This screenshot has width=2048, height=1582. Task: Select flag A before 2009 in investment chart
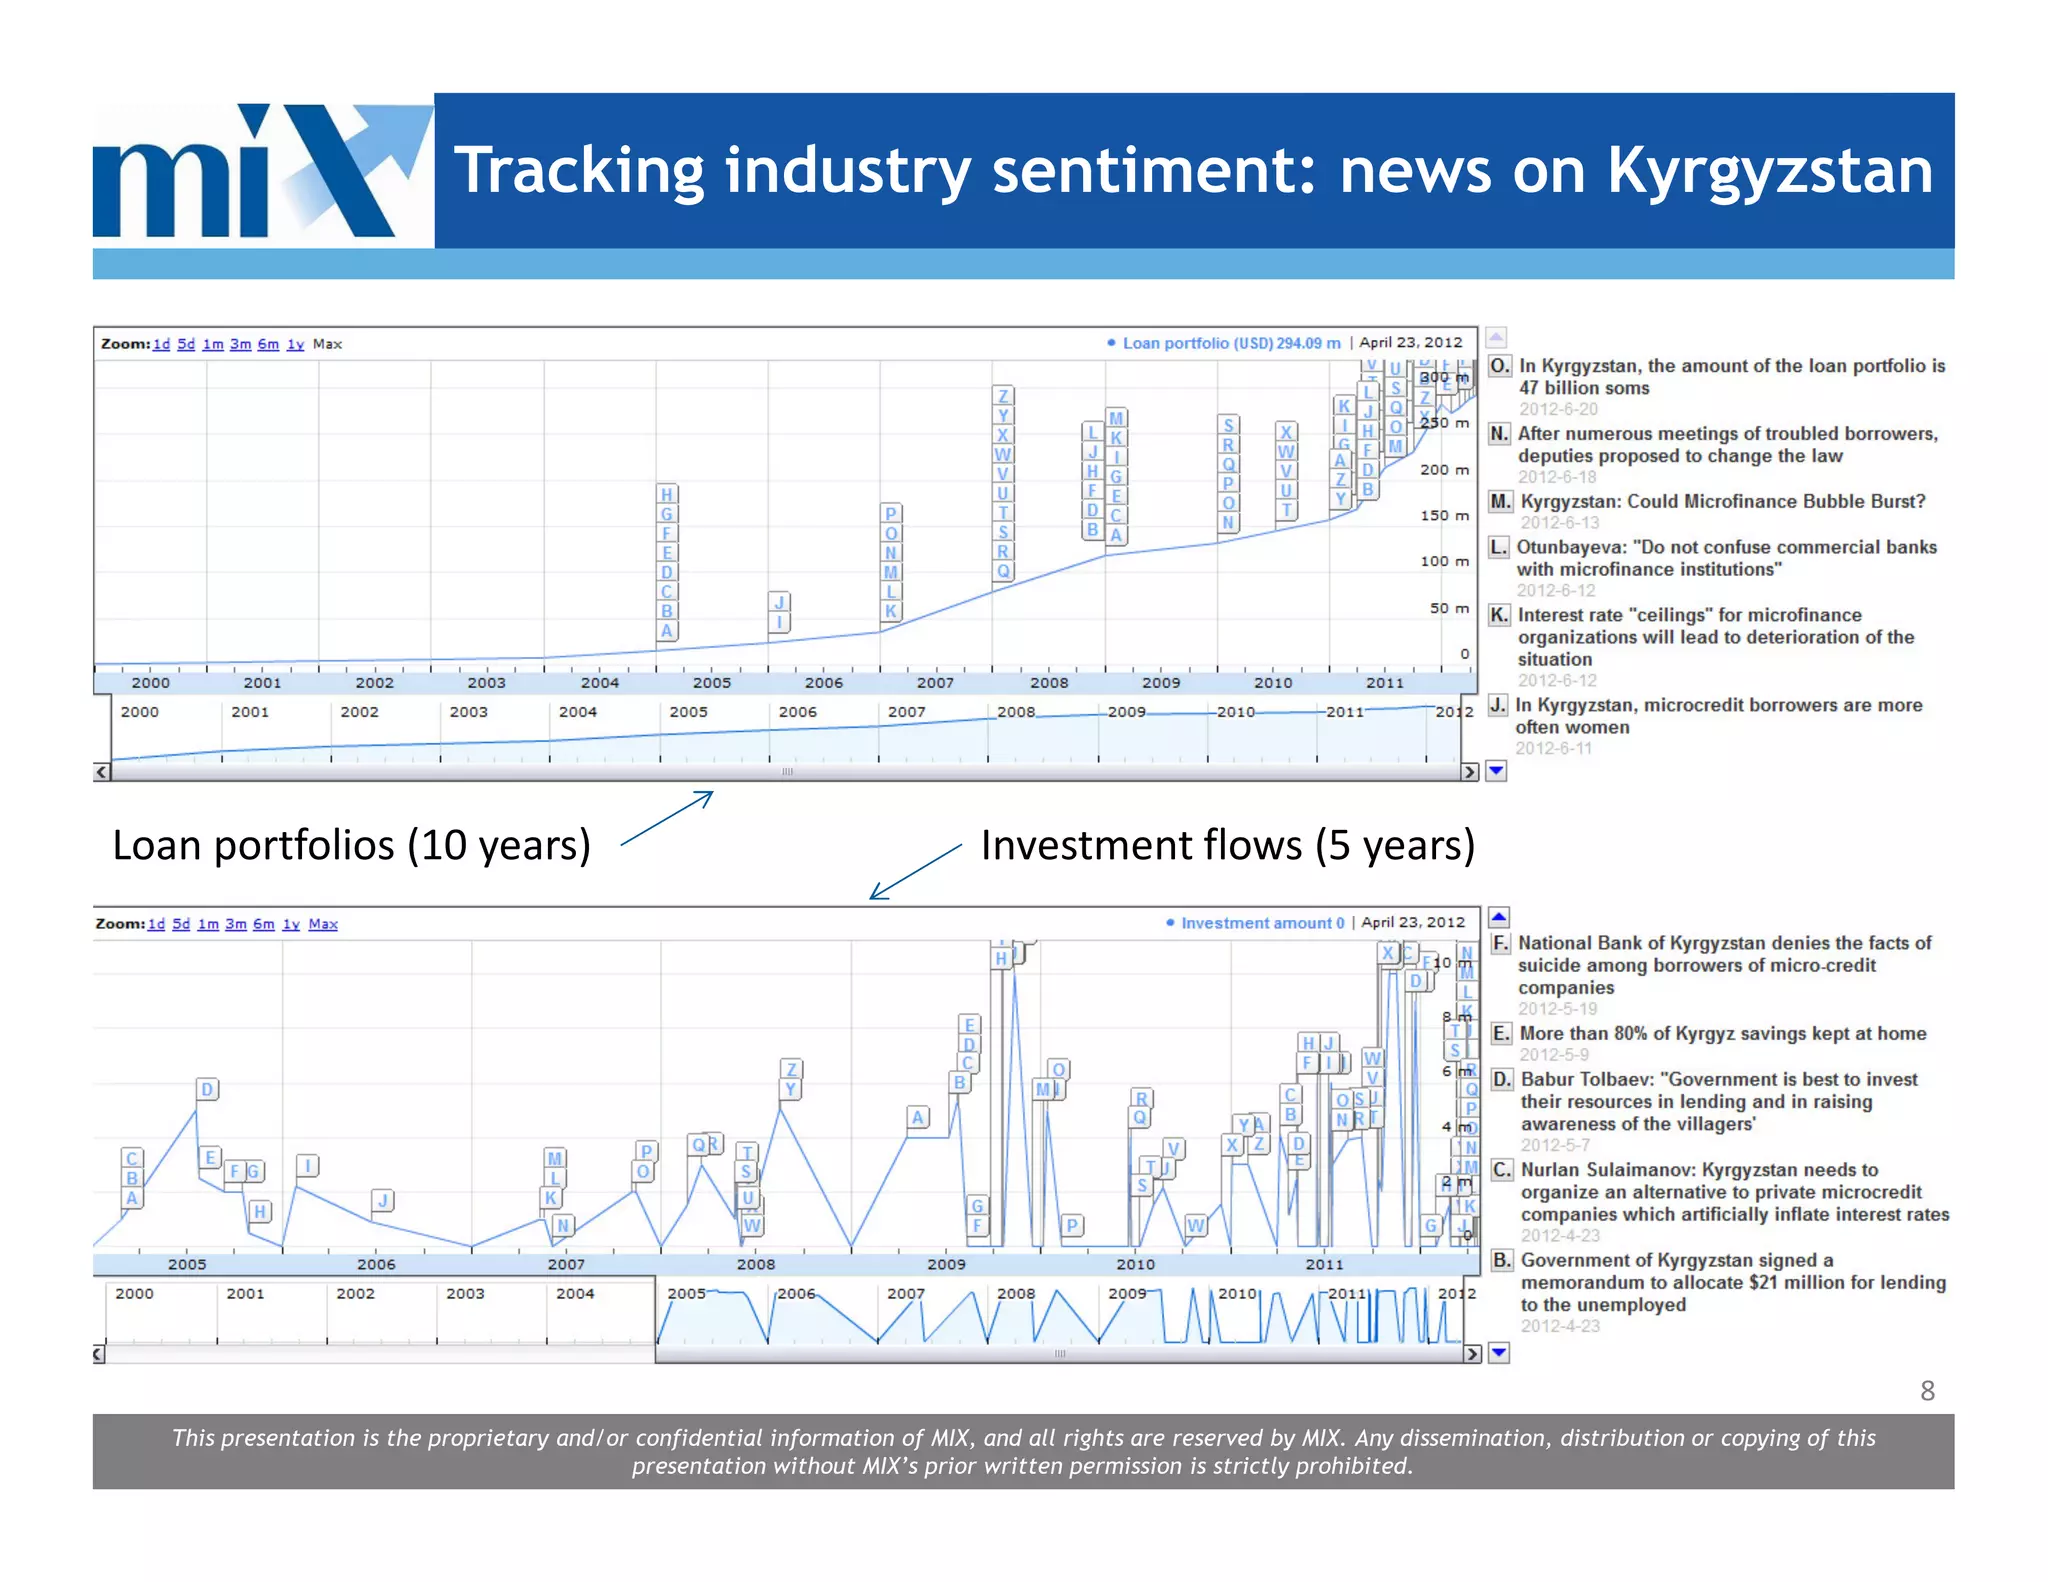pyautogui.click(x=917, y=1117)
